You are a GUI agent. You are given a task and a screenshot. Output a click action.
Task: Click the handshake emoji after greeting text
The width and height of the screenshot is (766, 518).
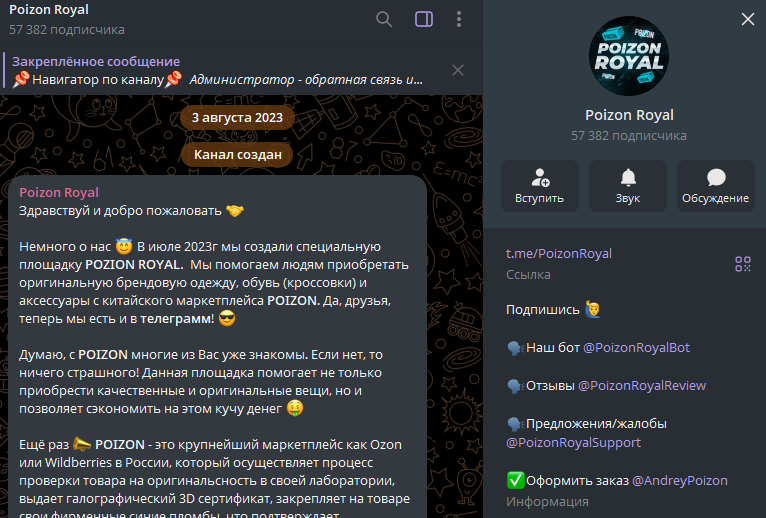point(235,211)
